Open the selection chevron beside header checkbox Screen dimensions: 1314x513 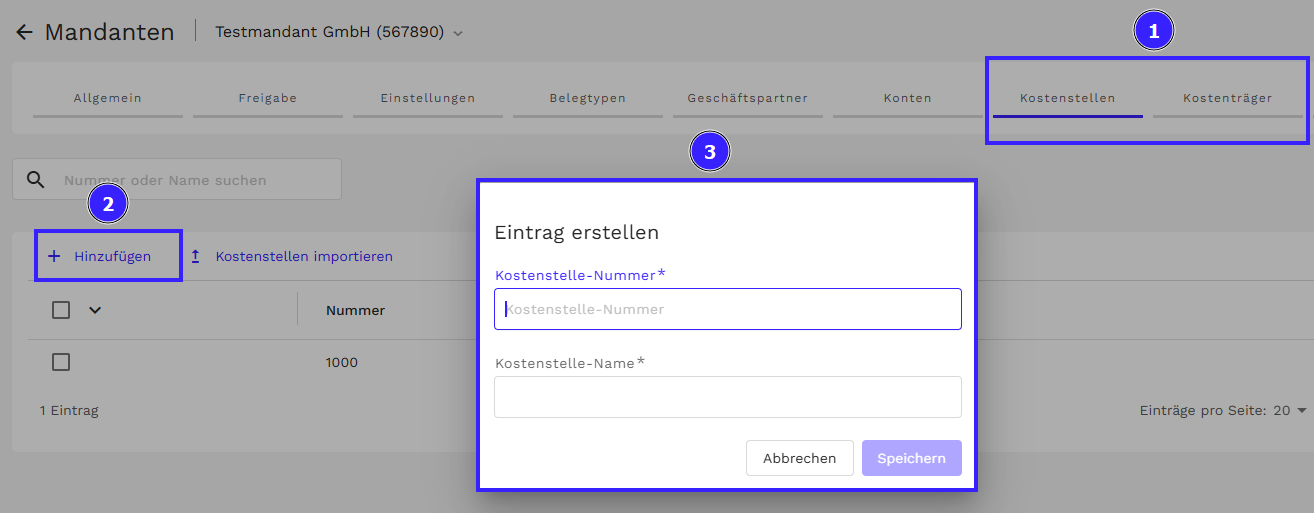[x=95, y=310]
